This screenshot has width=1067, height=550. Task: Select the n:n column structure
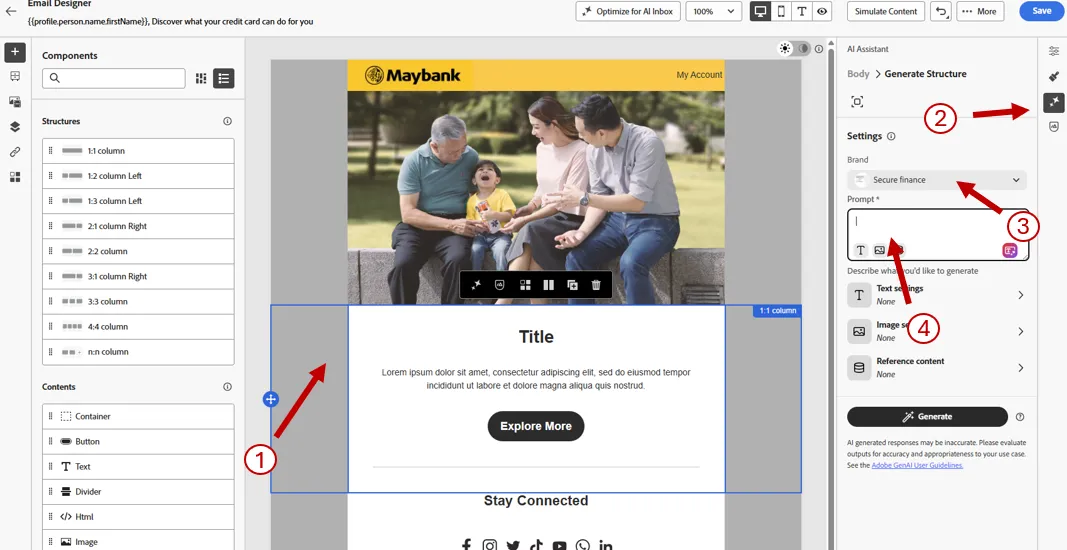138,352
